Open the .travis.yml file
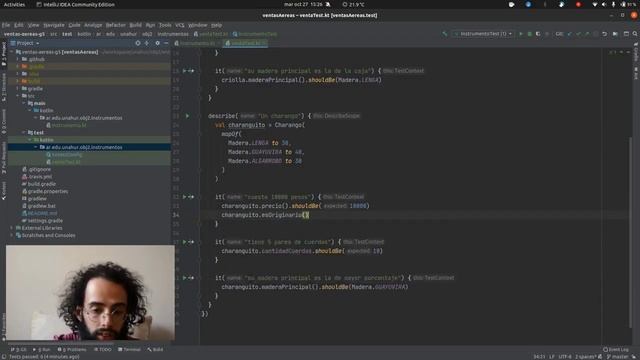640x360 pixels. [x=37, y=177]
